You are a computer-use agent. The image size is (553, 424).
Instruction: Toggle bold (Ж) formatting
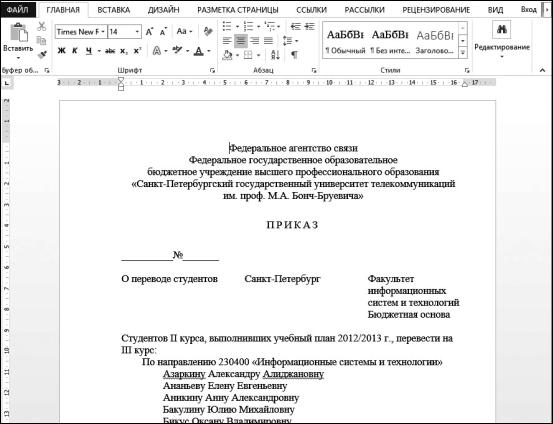[61, 51]
